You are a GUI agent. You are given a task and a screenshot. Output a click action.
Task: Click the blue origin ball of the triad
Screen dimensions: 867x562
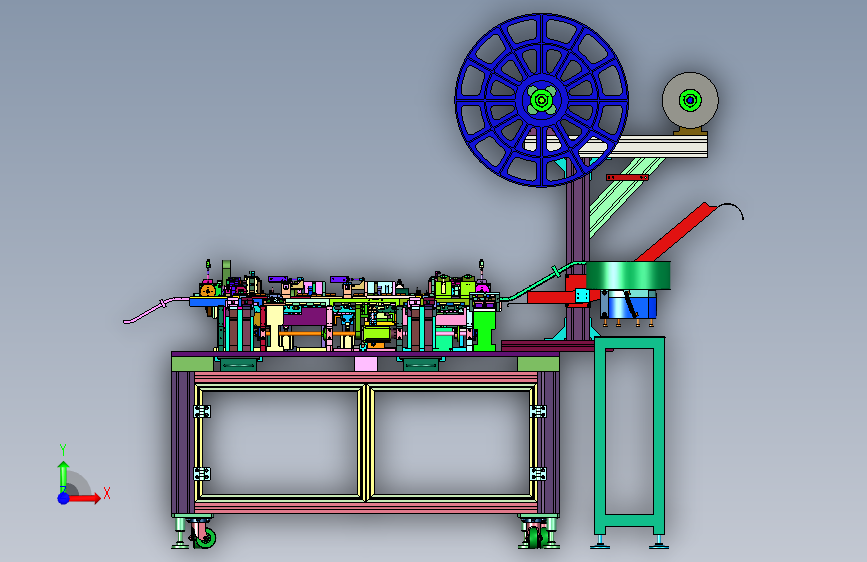click(x=64, y=498)
